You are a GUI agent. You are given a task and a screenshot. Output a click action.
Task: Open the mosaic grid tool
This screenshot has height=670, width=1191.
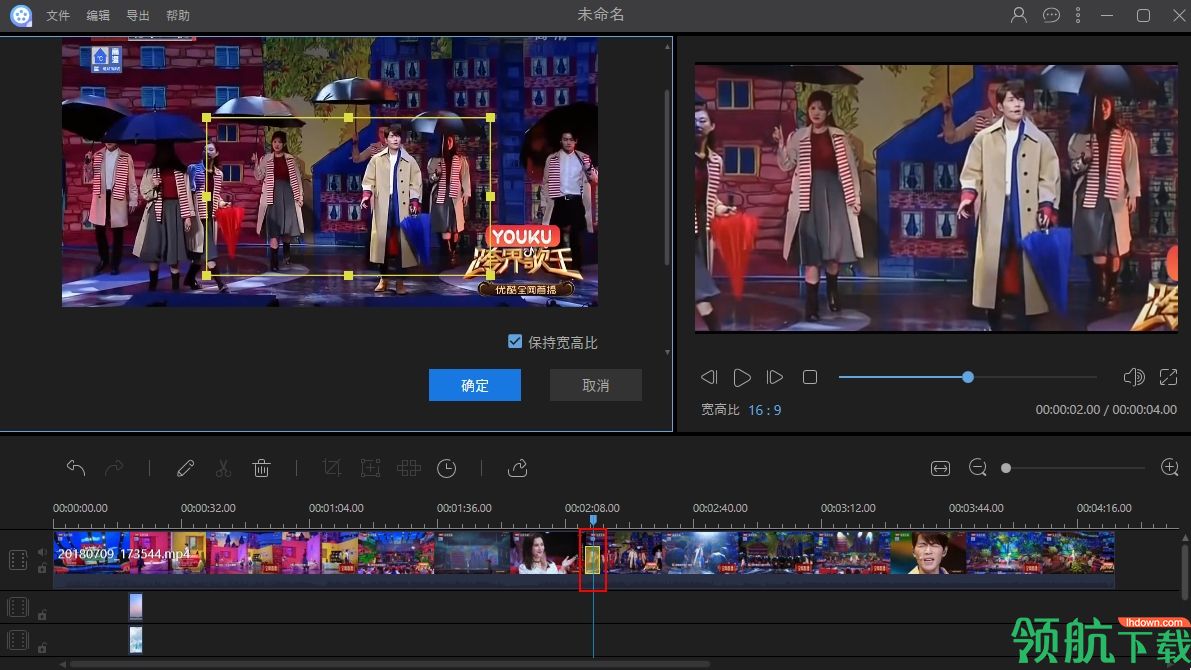pyautogui.click(x=409, y=468)
